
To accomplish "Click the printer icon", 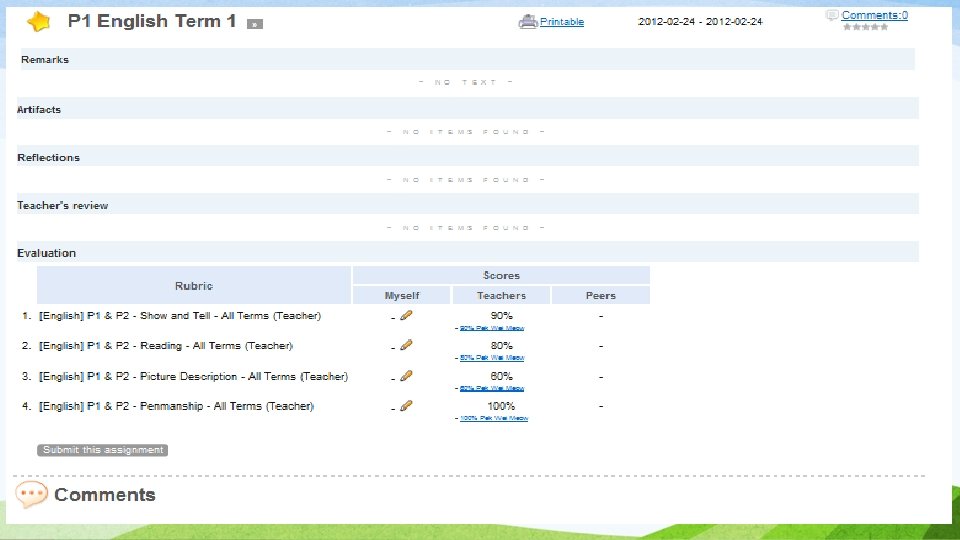I will pyautogui.click(x=528, y=21).
